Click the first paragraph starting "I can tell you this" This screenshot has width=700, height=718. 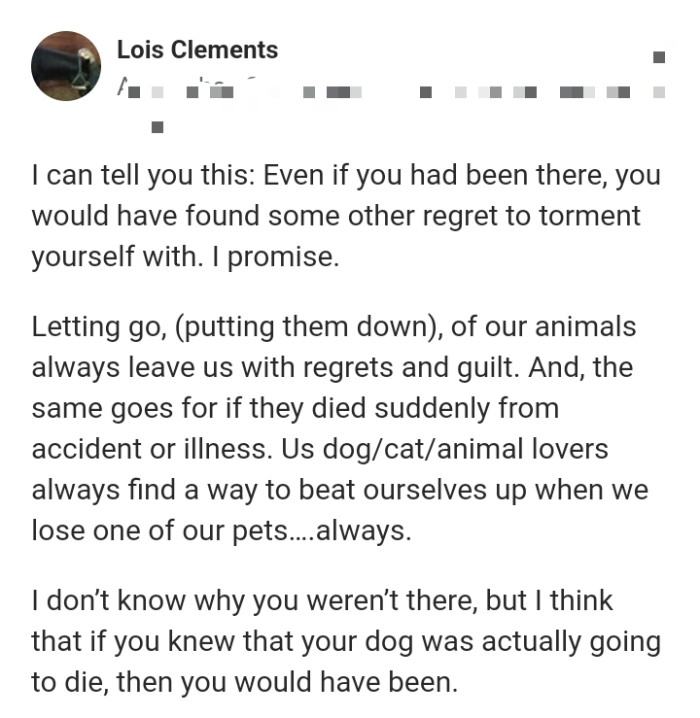[345, 215]
